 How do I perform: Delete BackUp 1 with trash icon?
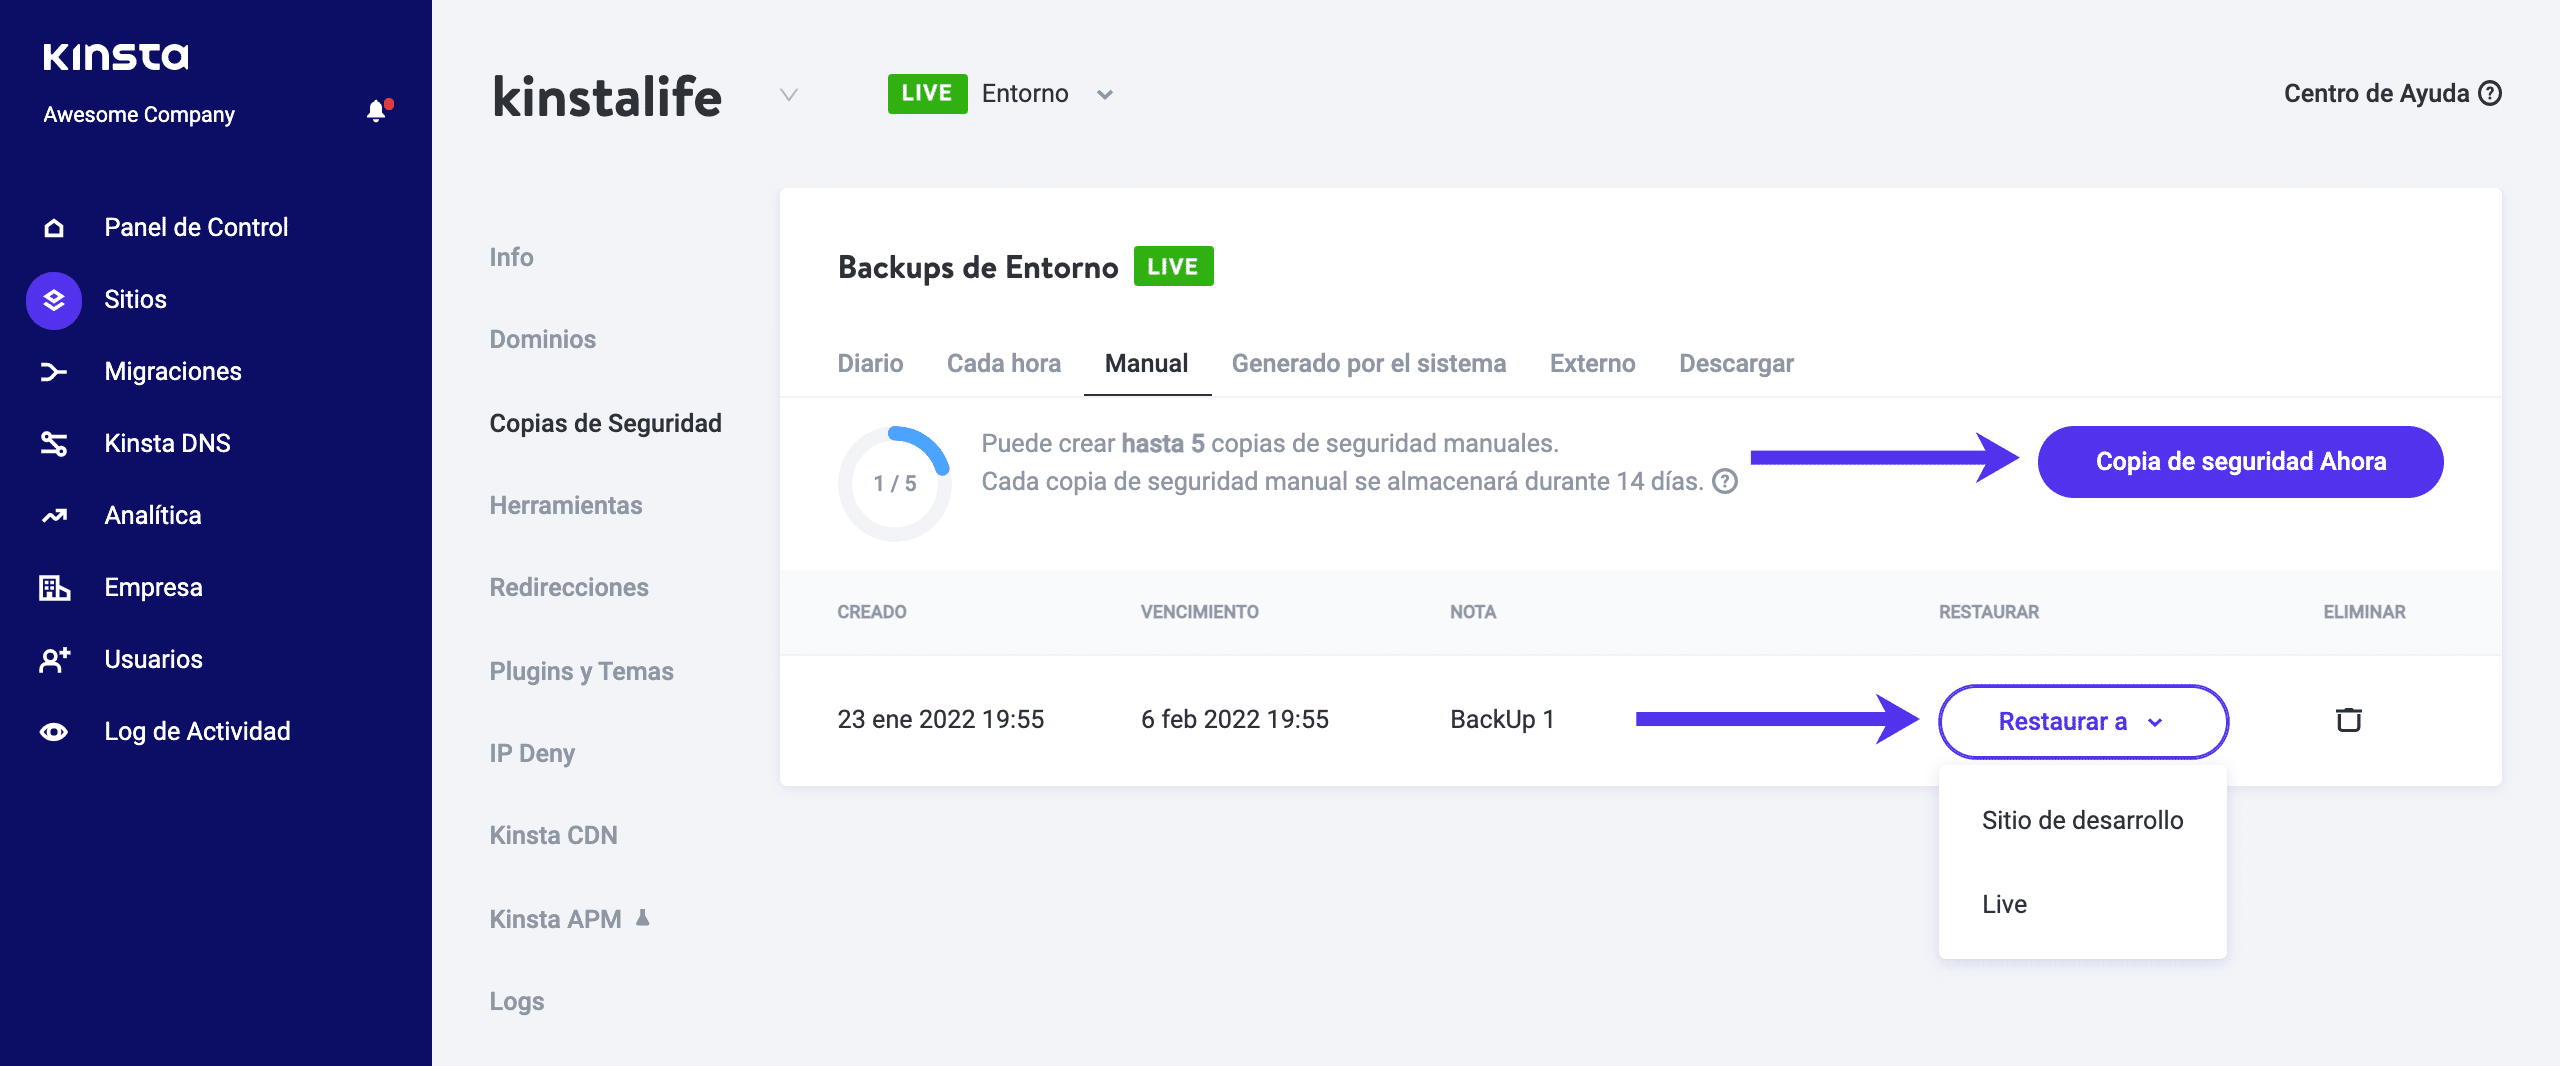(x=2348, y=720)
